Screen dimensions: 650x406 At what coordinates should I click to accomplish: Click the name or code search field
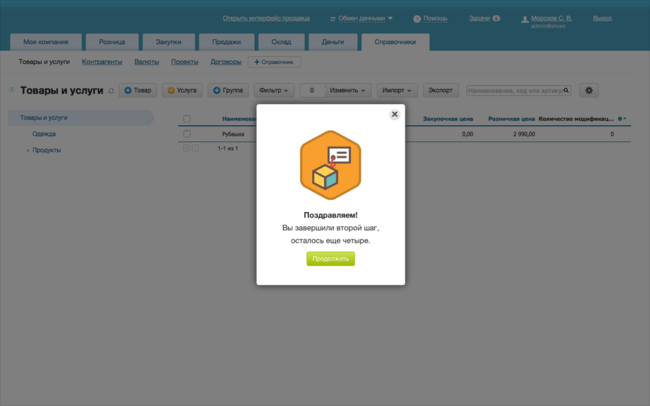coord(512,90)
